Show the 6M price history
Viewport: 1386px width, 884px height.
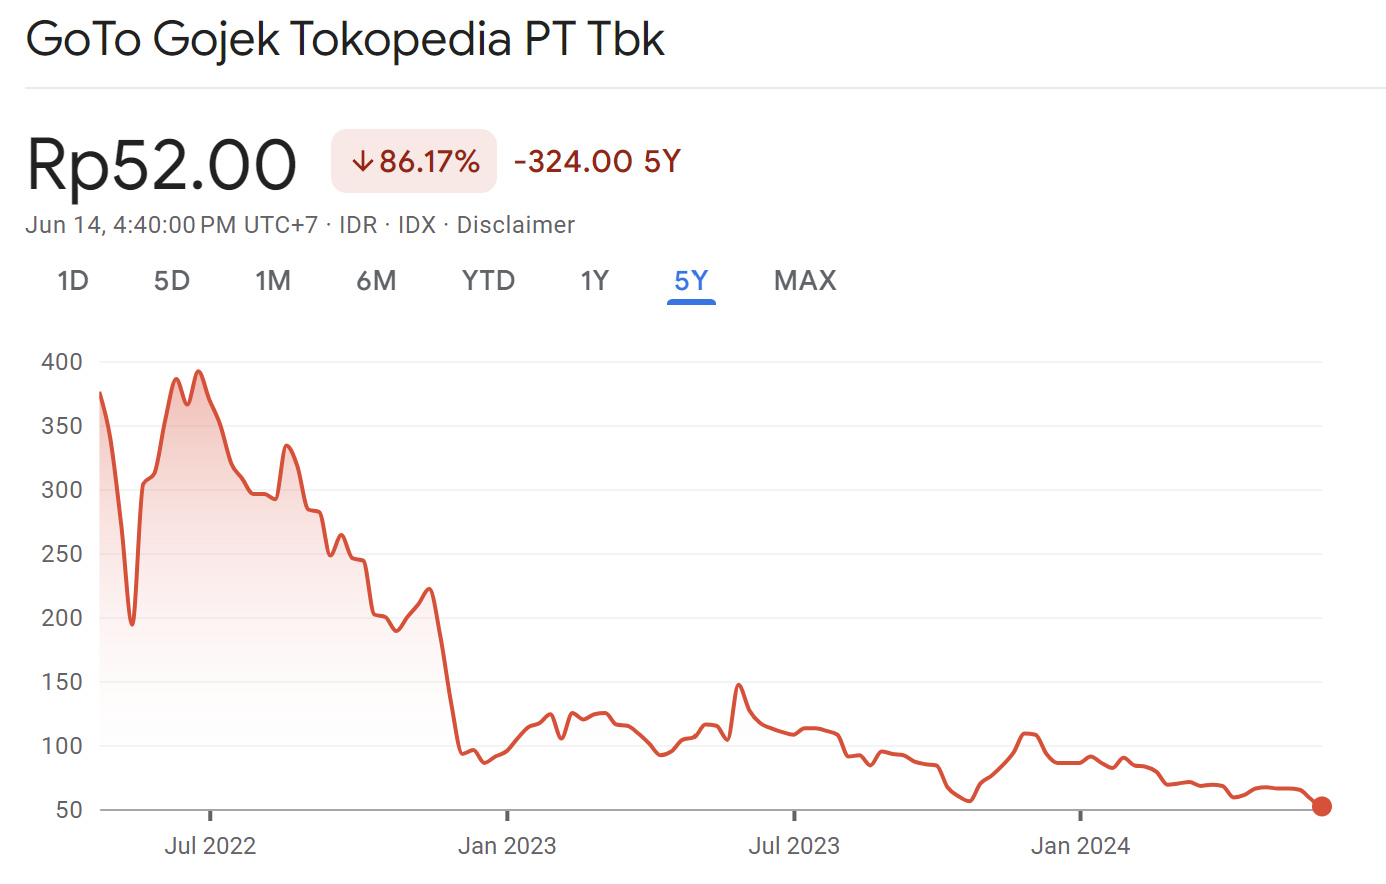pos(376,281)
